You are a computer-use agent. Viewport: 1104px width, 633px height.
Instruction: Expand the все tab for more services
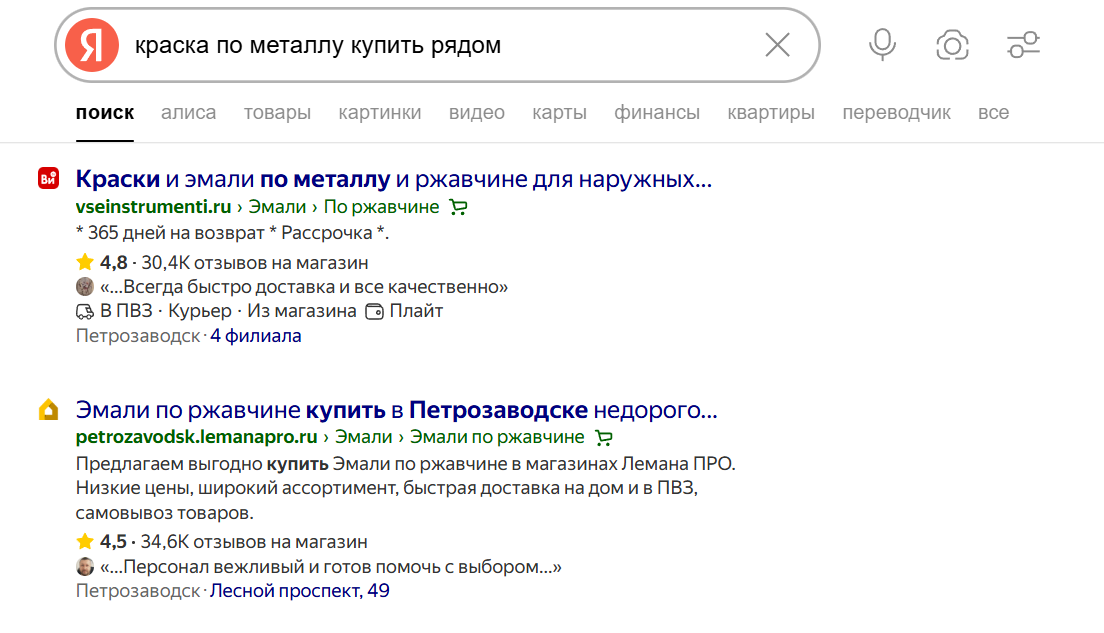tap(993, 113)
